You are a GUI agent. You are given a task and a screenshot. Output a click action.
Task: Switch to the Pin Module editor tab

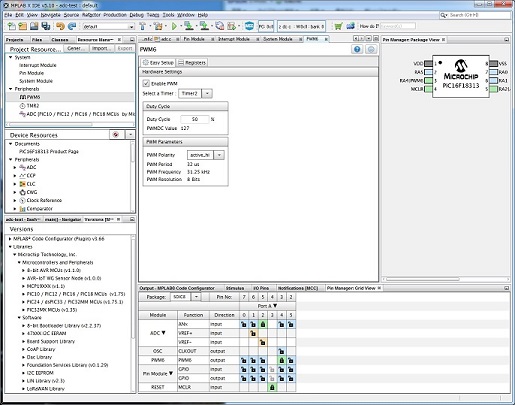(194, 39)
